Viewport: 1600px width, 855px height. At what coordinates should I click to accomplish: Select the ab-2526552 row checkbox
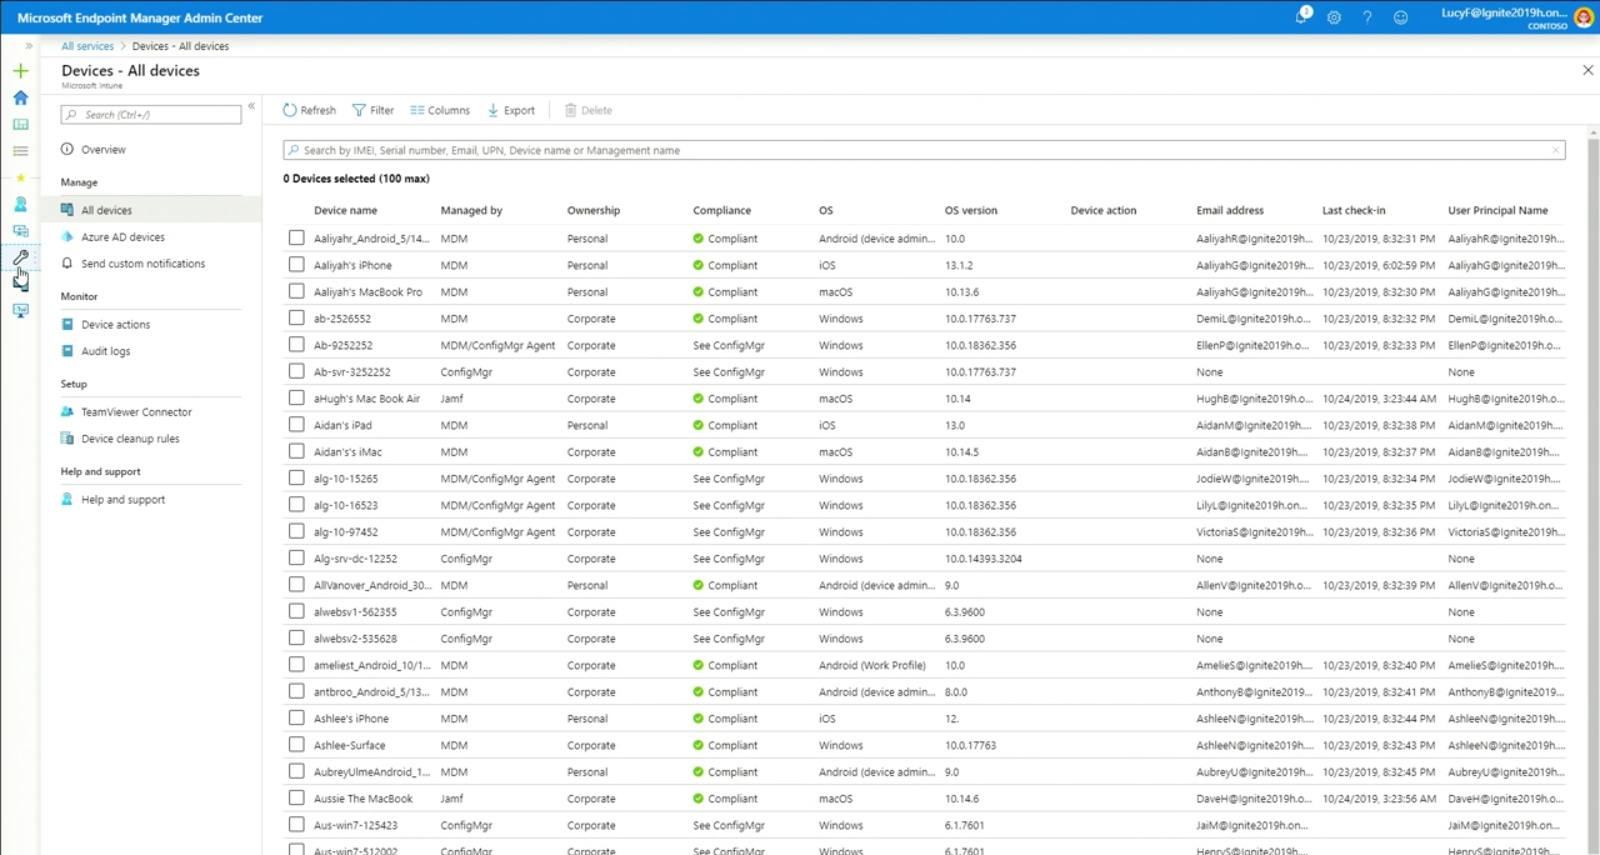click(296, 318)
